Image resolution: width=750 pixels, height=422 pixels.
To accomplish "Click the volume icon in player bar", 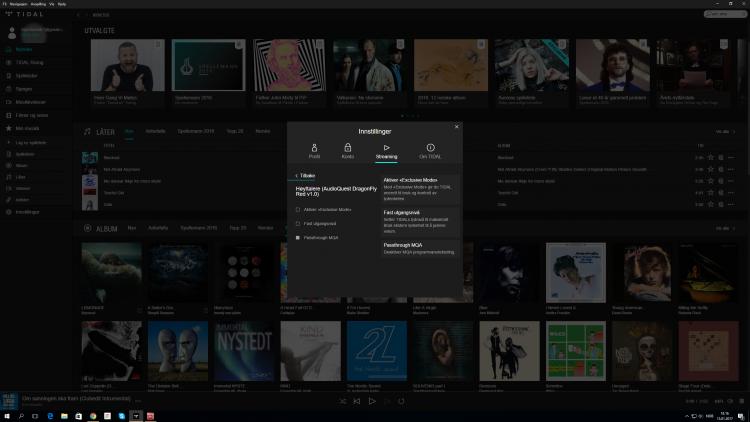I will 730,401.
